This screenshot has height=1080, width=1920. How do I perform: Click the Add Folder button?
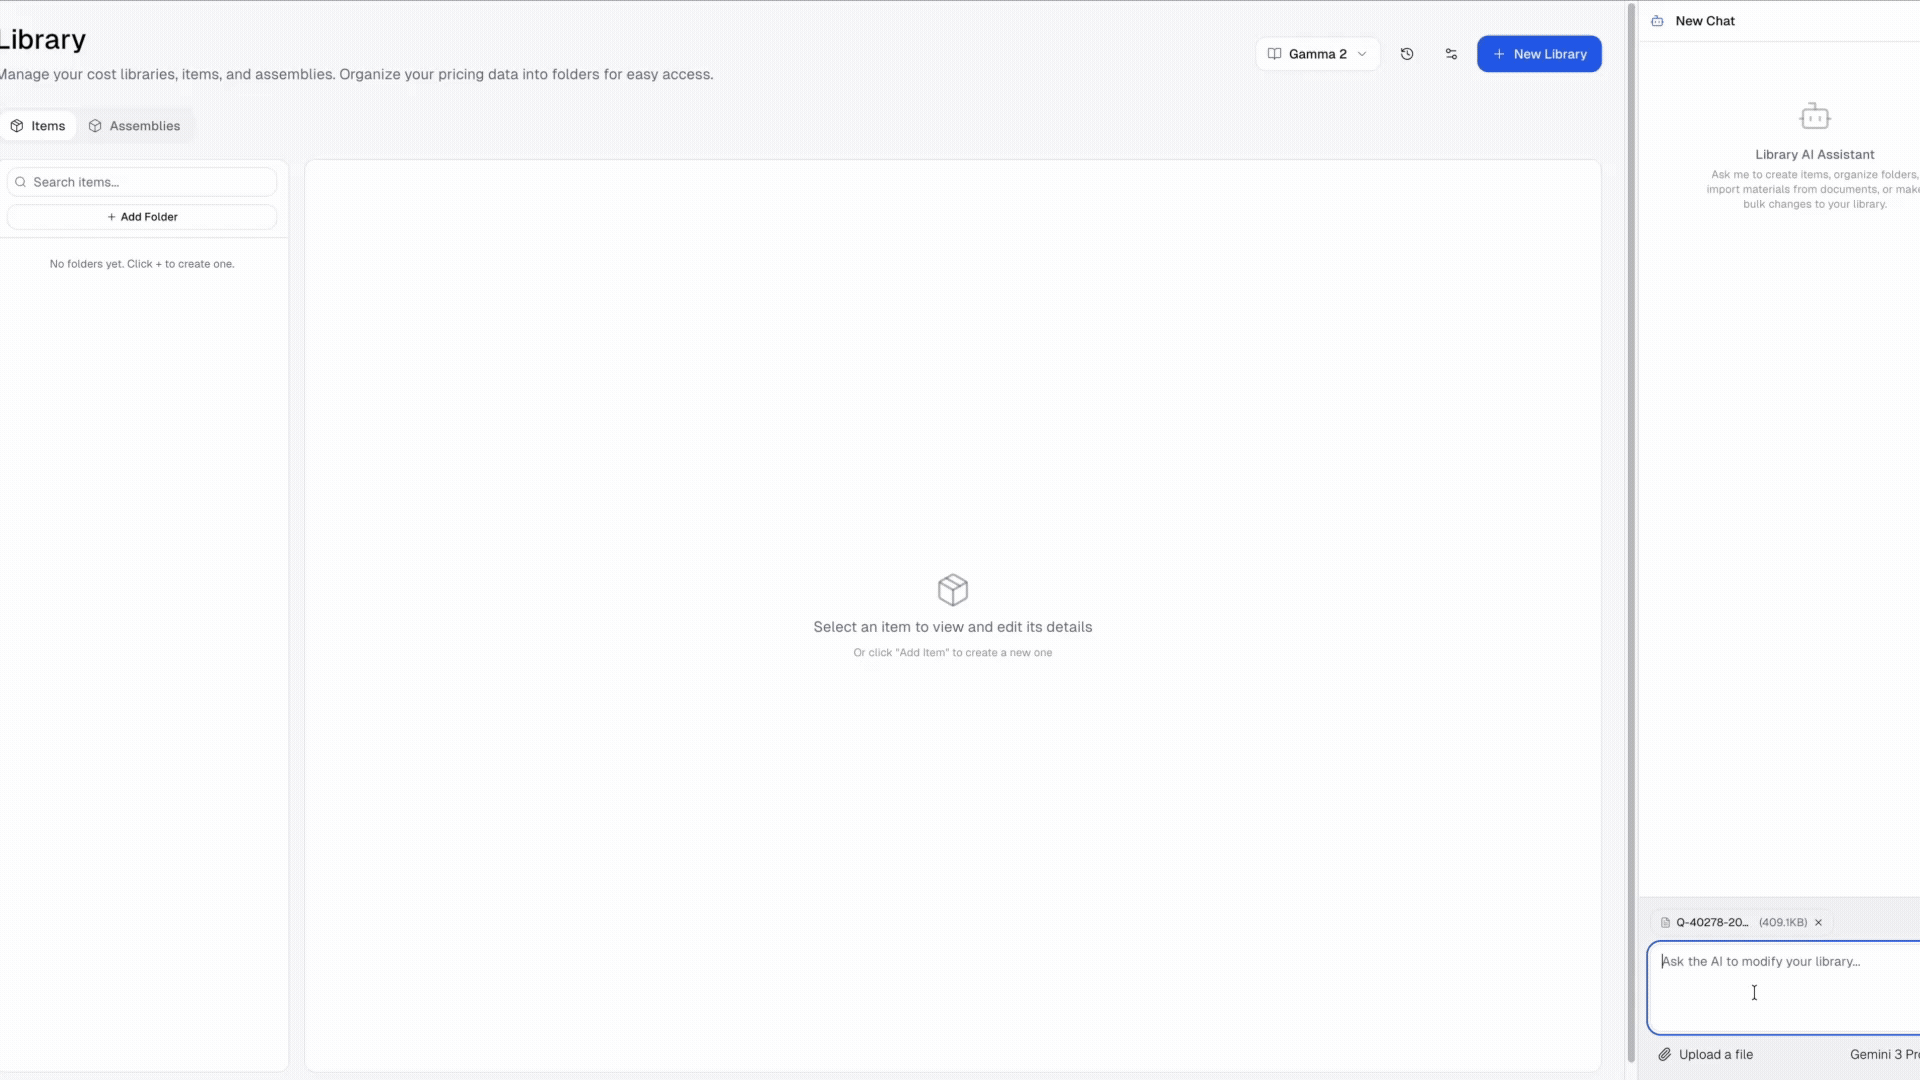coord(141,217)
